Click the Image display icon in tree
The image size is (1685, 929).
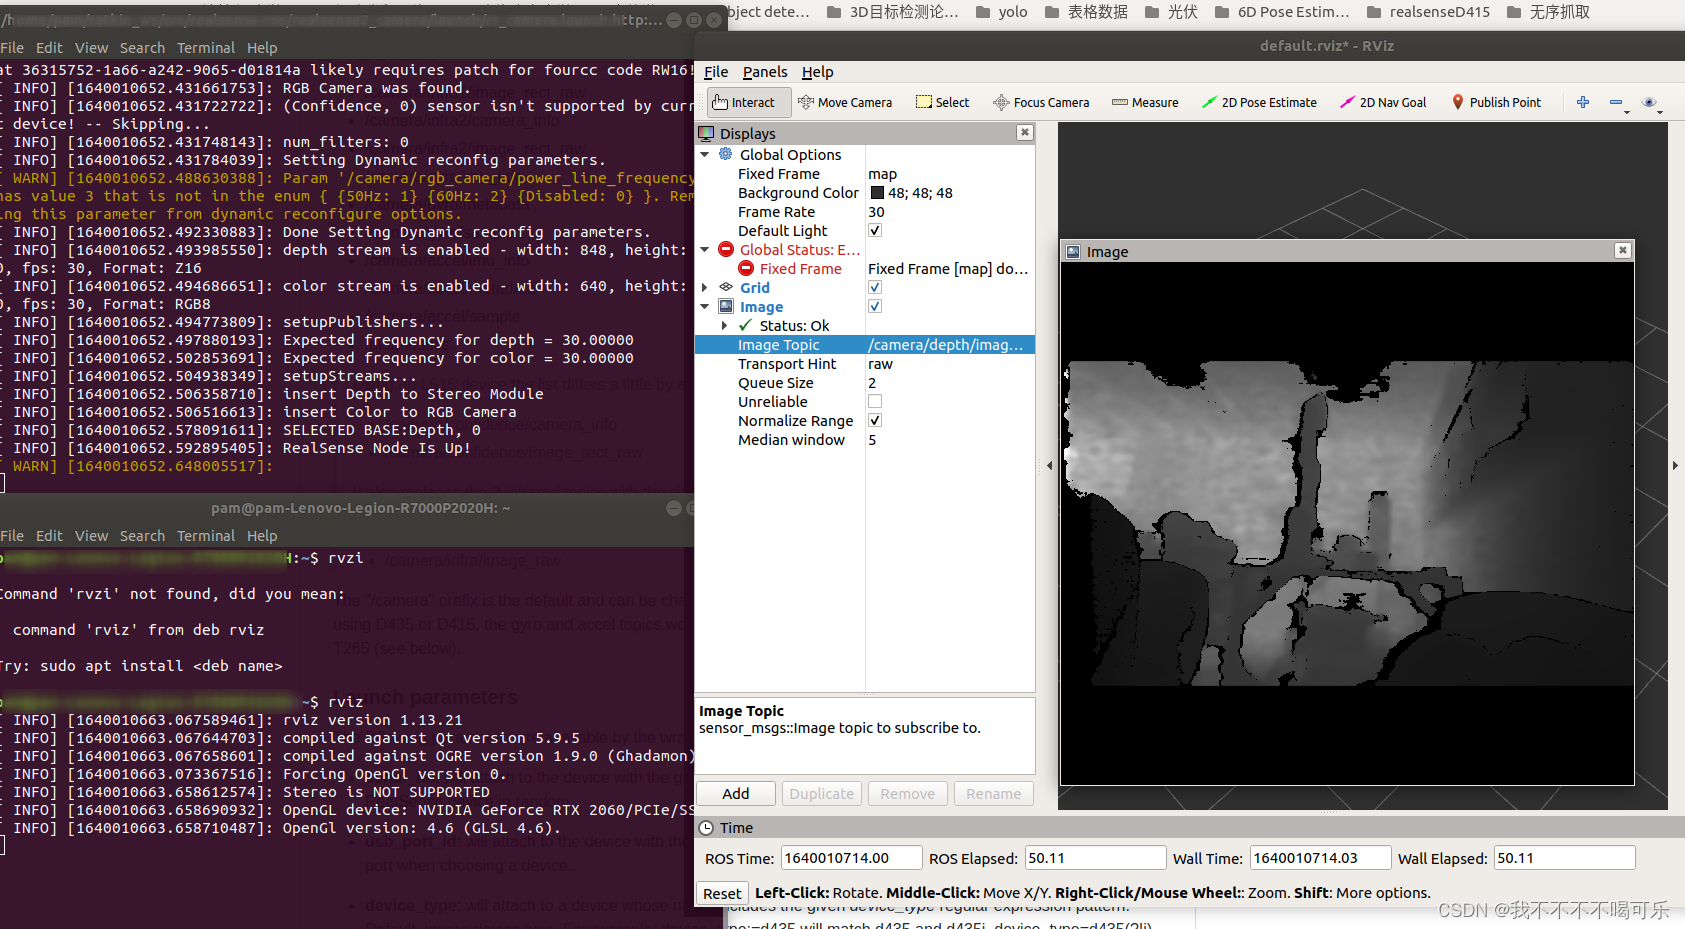coord(726,306)
